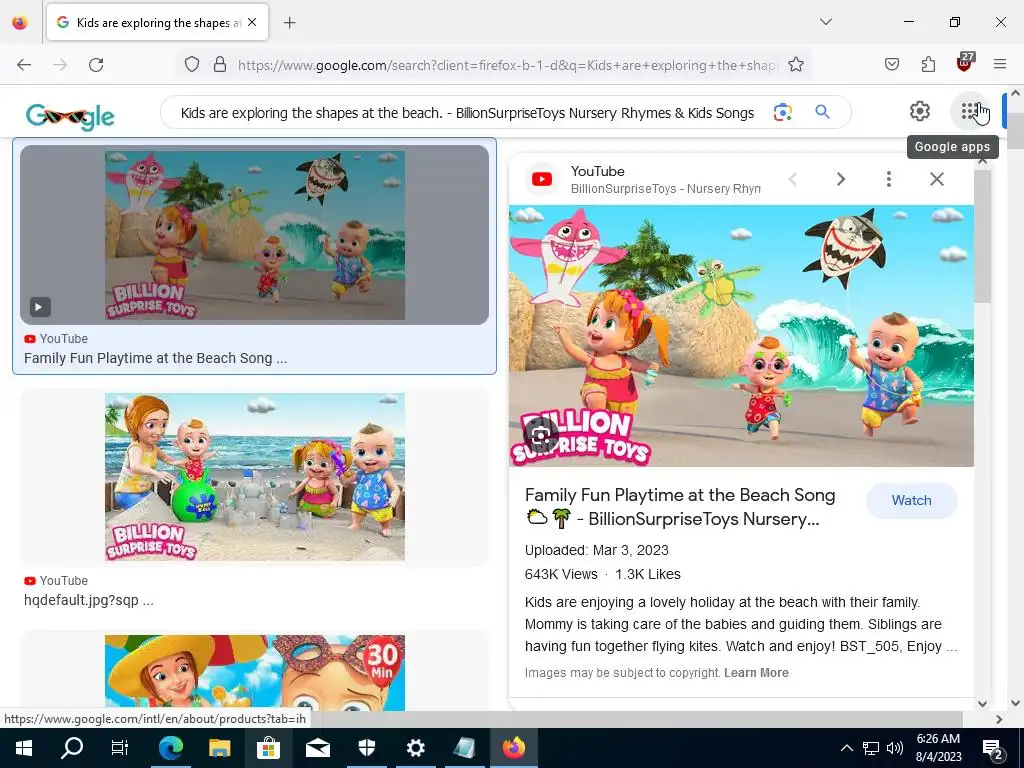1024x768 pixels.
Task: Launch Microsoft Edge from the taskbar
Action: tap(170, 748)
